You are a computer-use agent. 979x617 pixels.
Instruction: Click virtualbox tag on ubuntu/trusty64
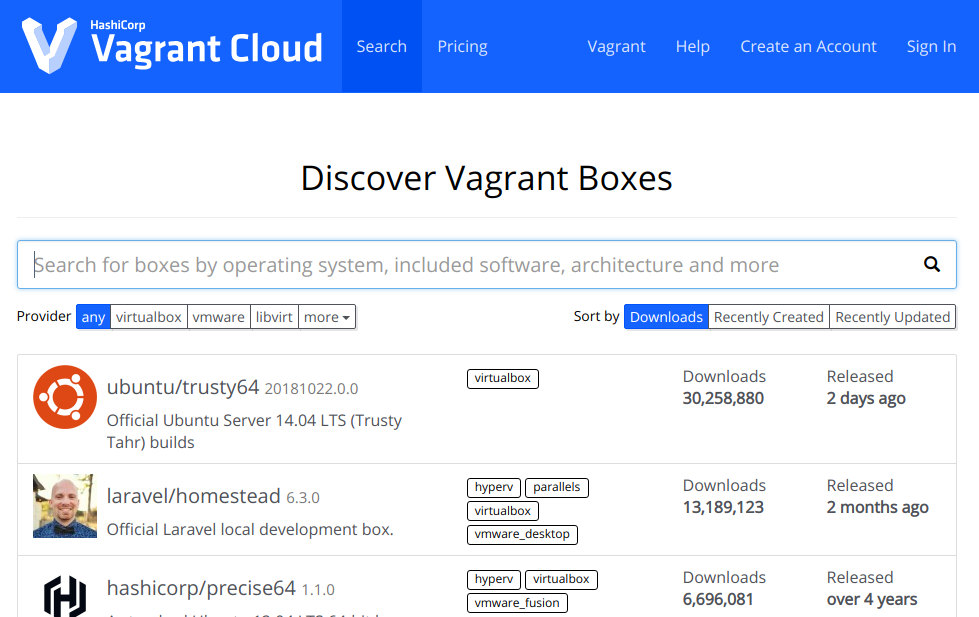coord(503,378)
